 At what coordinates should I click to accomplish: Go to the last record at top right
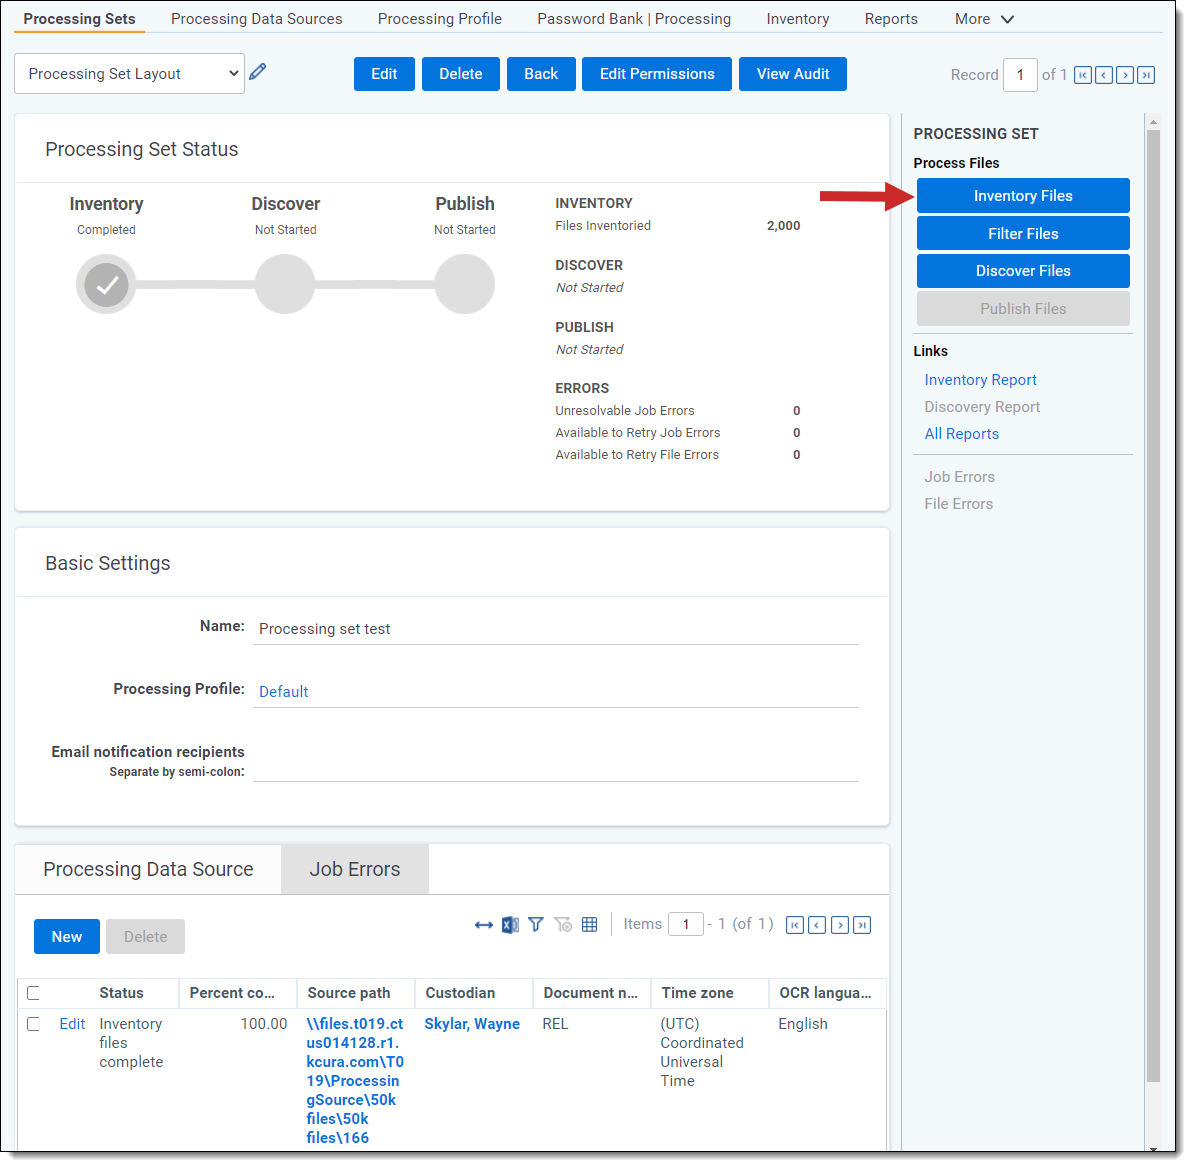click(1146, 75)
